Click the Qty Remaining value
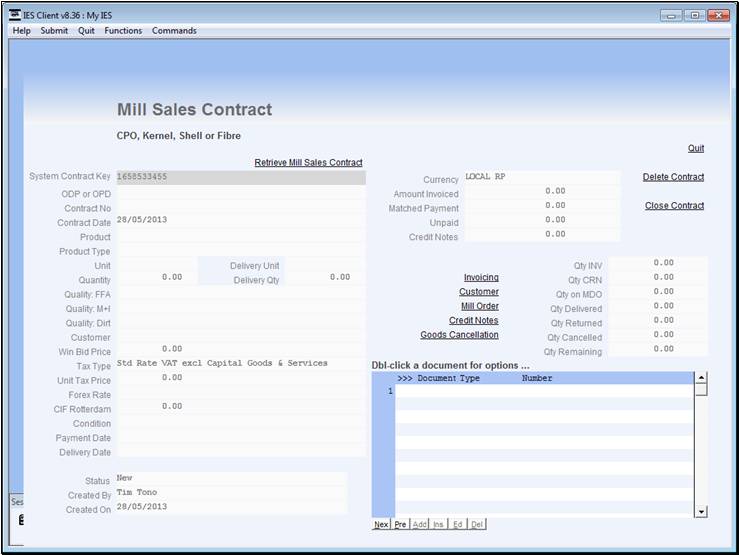Screen dimensions: 739x555 point(657,350)
